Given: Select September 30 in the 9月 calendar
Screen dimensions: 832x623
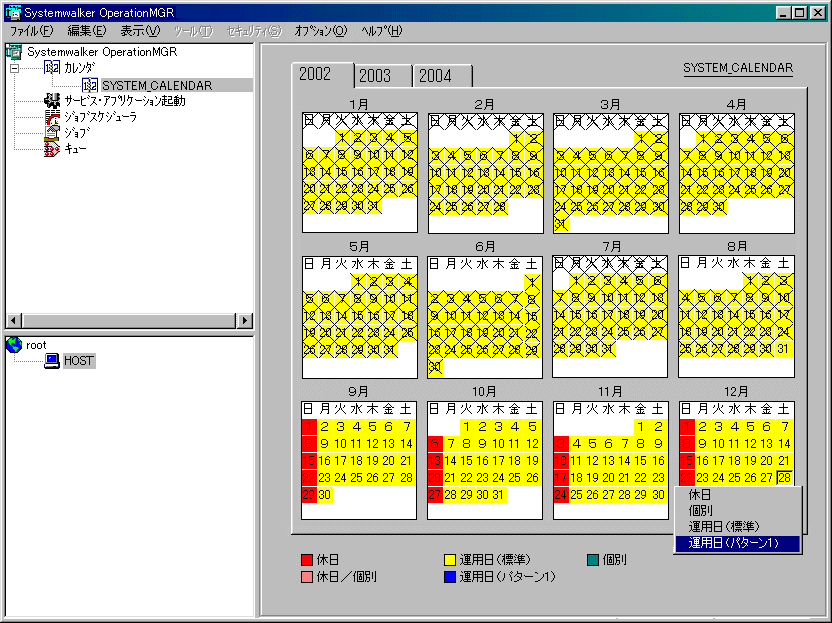Looking at the screenshot, I should coord(325,495).
